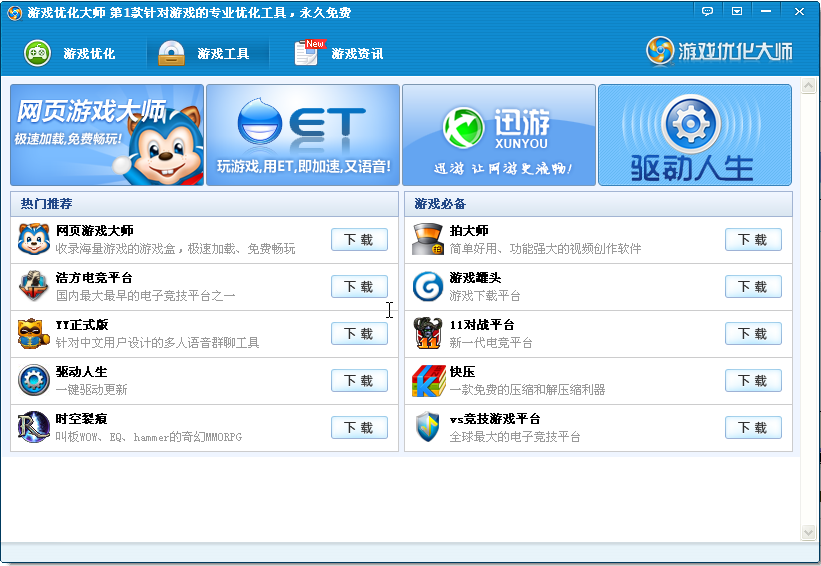Click the 浩方电竞平台 title text
This screenshot has width=821, height=566.
point(94,278)
